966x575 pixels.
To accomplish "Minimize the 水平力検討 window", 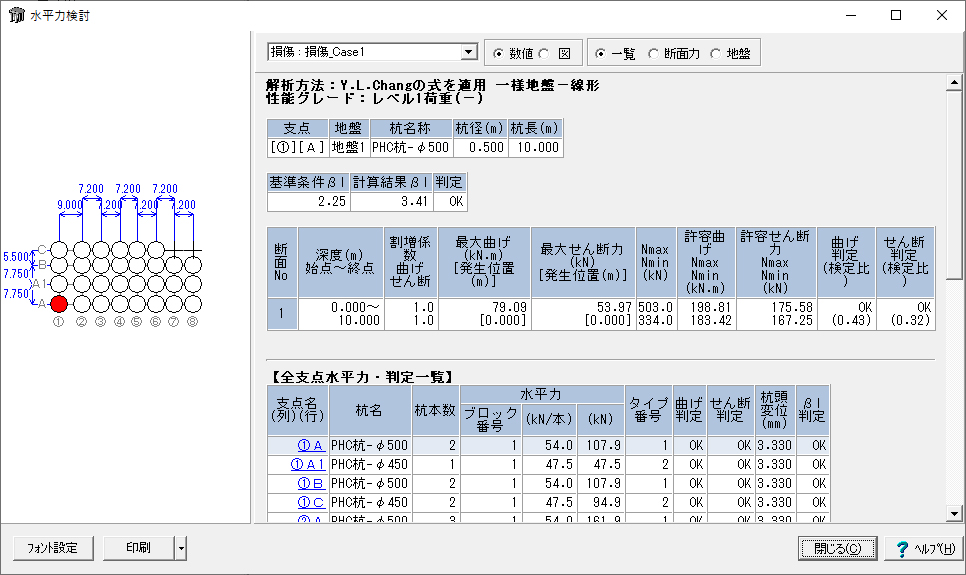I will coord(851,15).
